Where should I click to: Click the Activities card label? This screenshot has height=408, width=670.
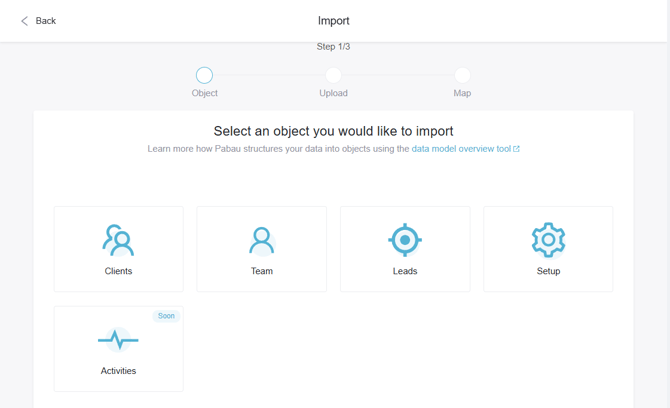coord(118,371)
